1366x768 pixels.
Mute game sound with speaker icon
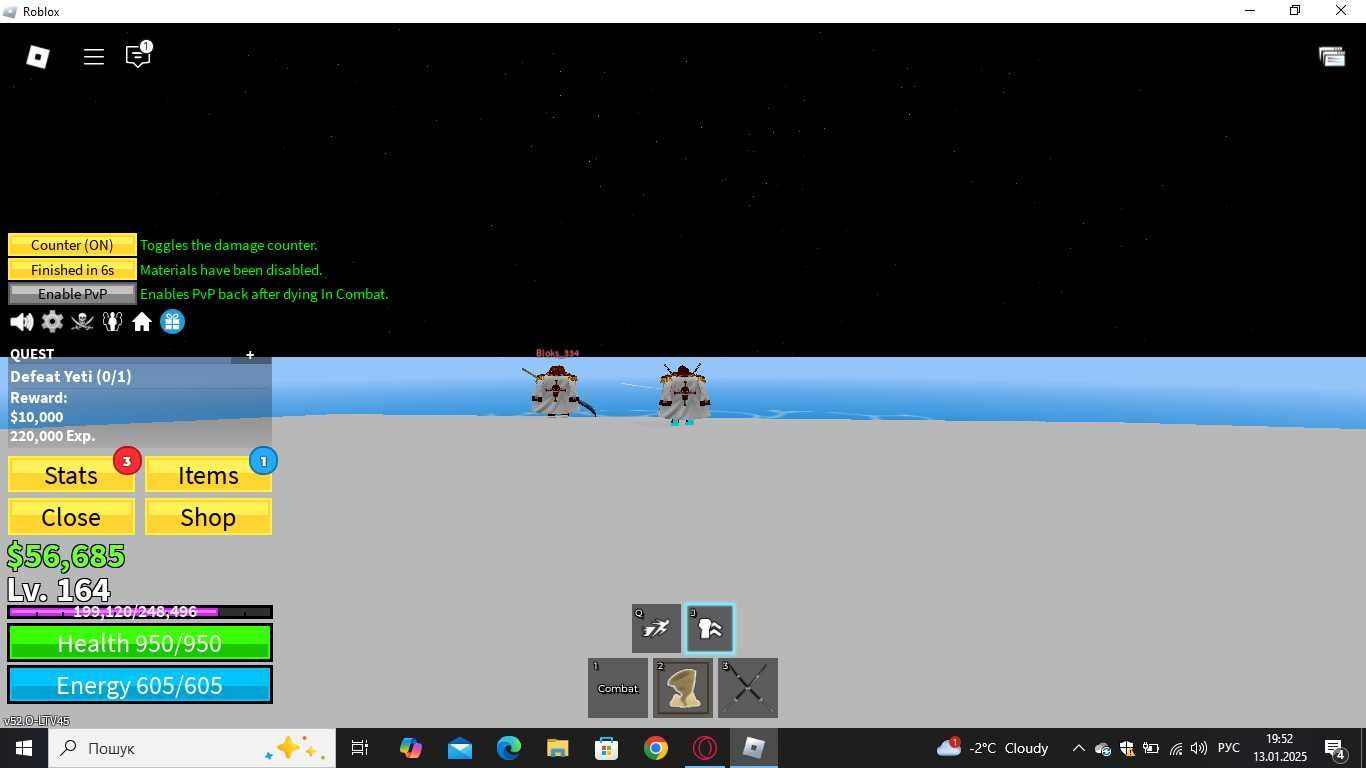(21, 322)
